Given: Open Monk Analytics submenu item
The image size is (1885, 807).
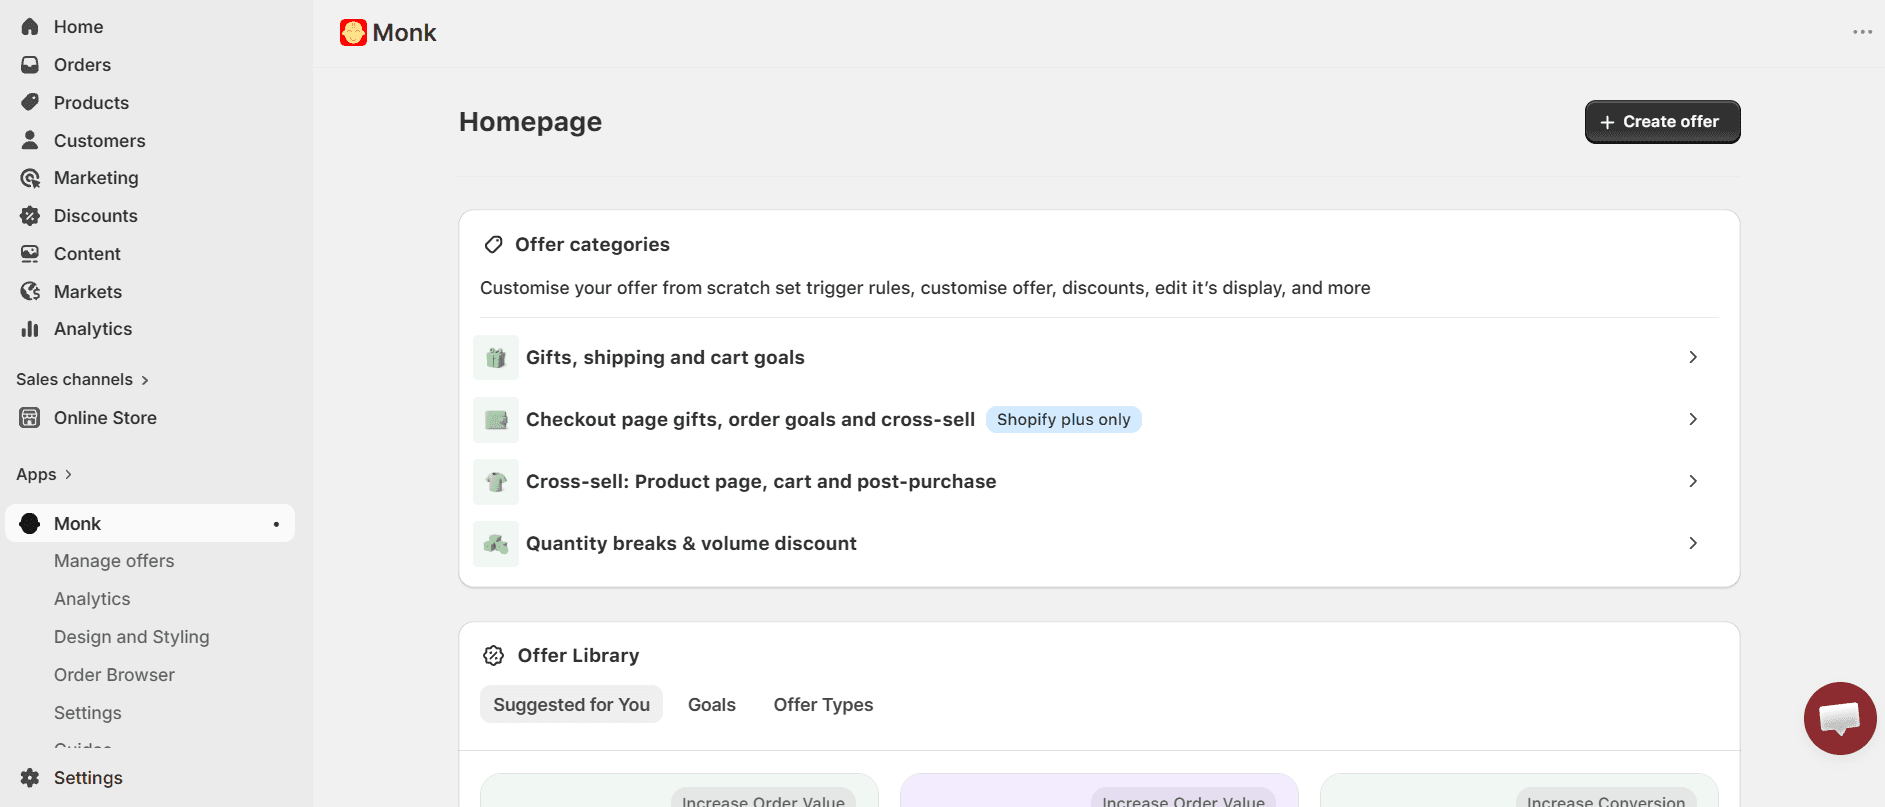Looking at the screenshot, I should click(x=92, y=599).
